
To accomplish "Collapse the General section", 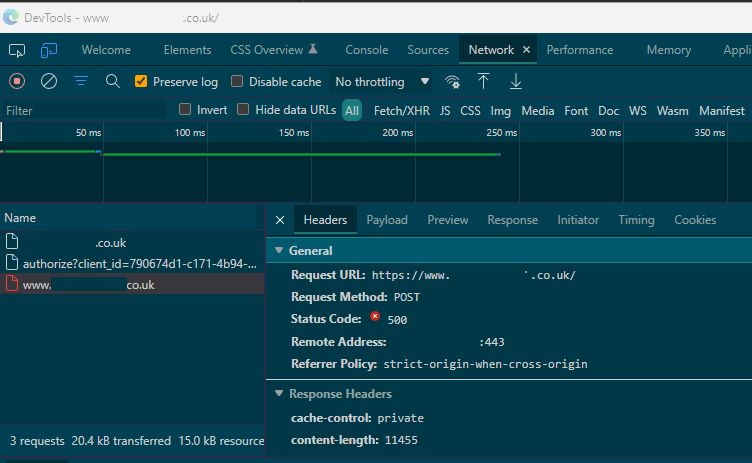I will click(279, 250).
